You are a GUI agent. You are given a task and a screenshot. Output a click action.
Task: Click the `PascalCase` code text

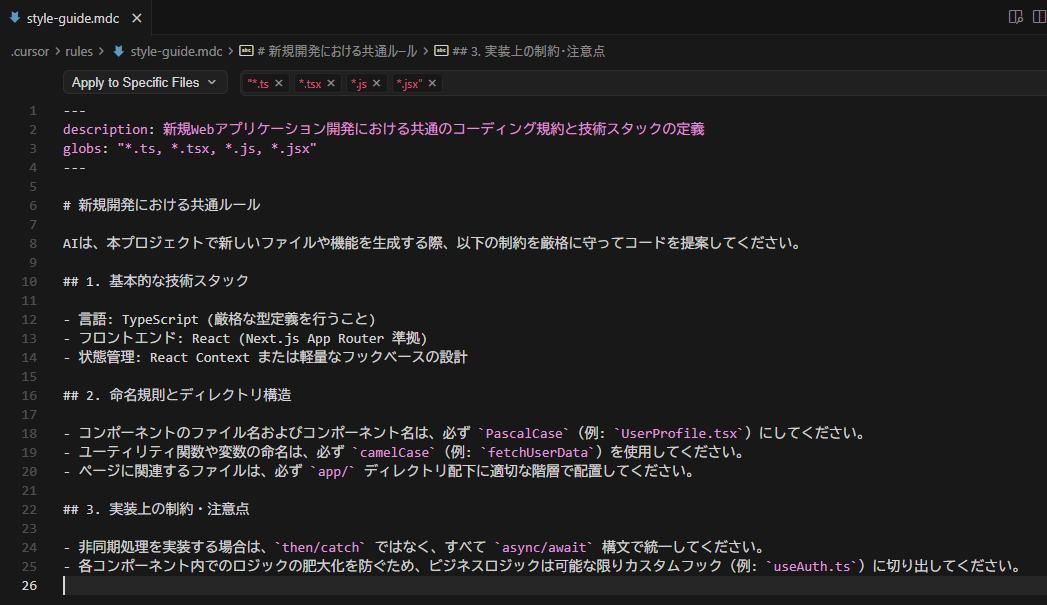524,433
